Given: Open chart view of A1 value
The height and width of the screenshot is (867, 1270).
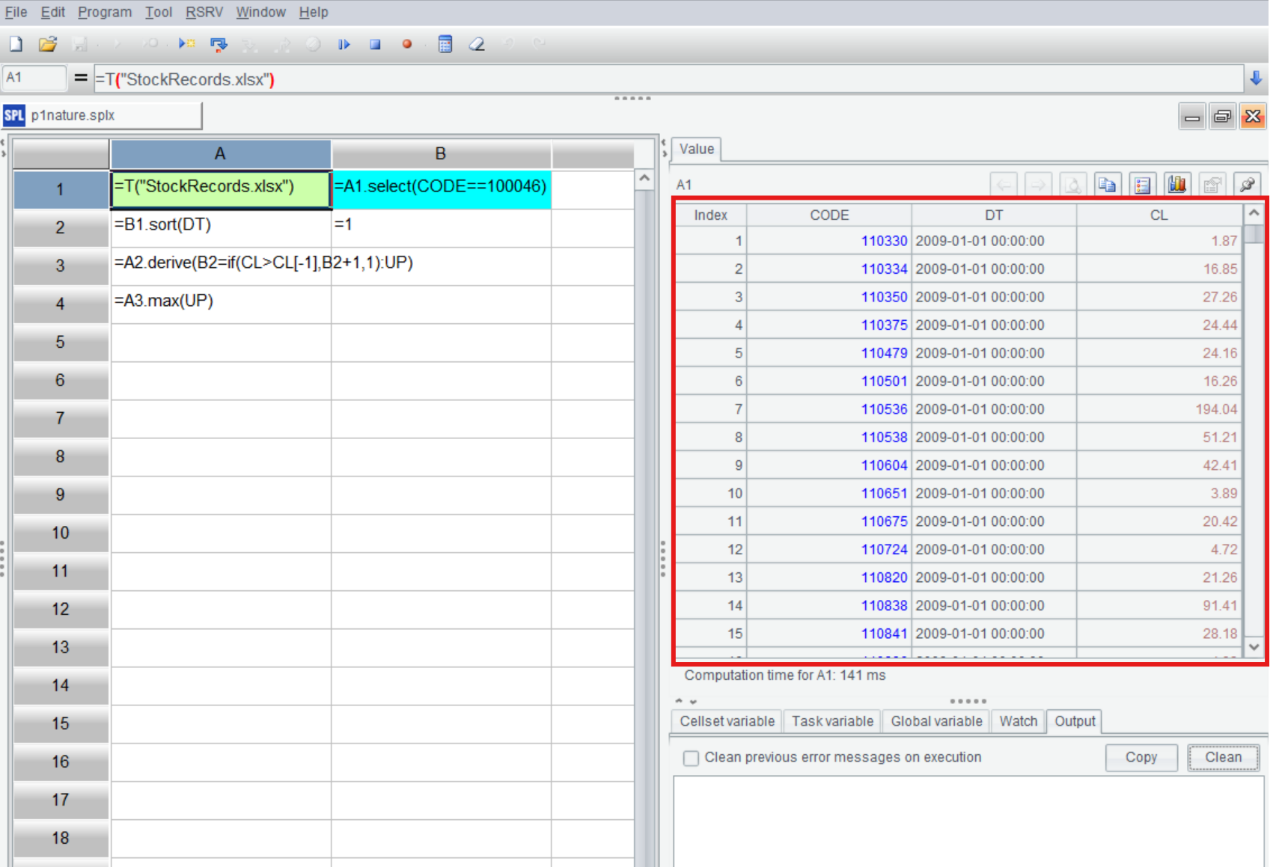Looking at the screenshot, I should [1177, 185].
